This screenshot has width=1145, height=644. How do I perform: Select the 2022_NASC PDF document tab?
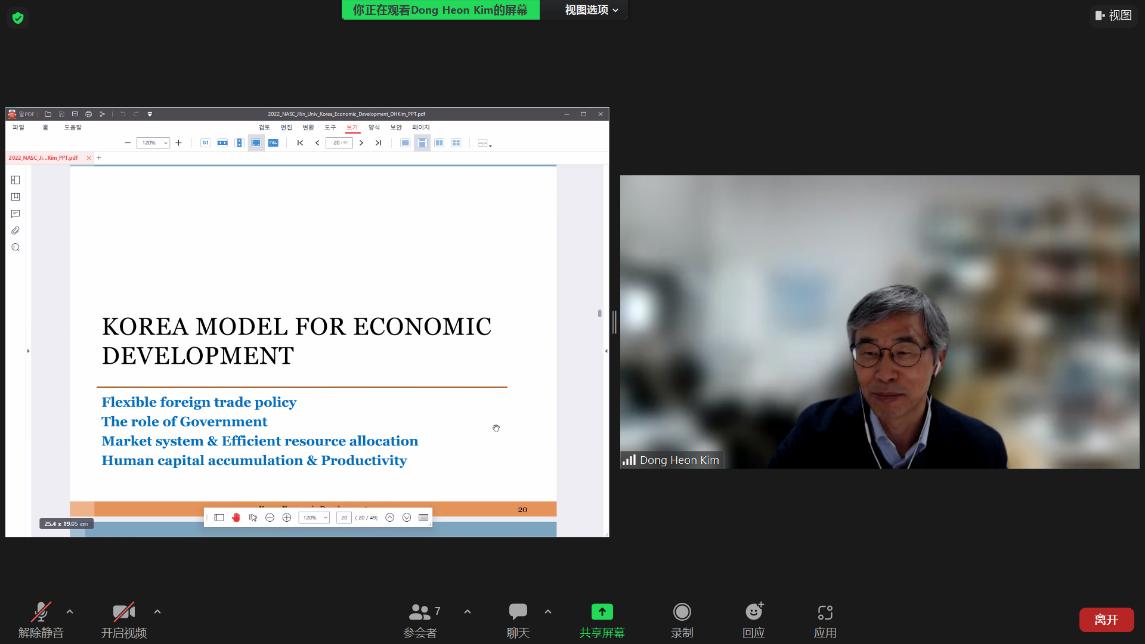click(43, 158)
